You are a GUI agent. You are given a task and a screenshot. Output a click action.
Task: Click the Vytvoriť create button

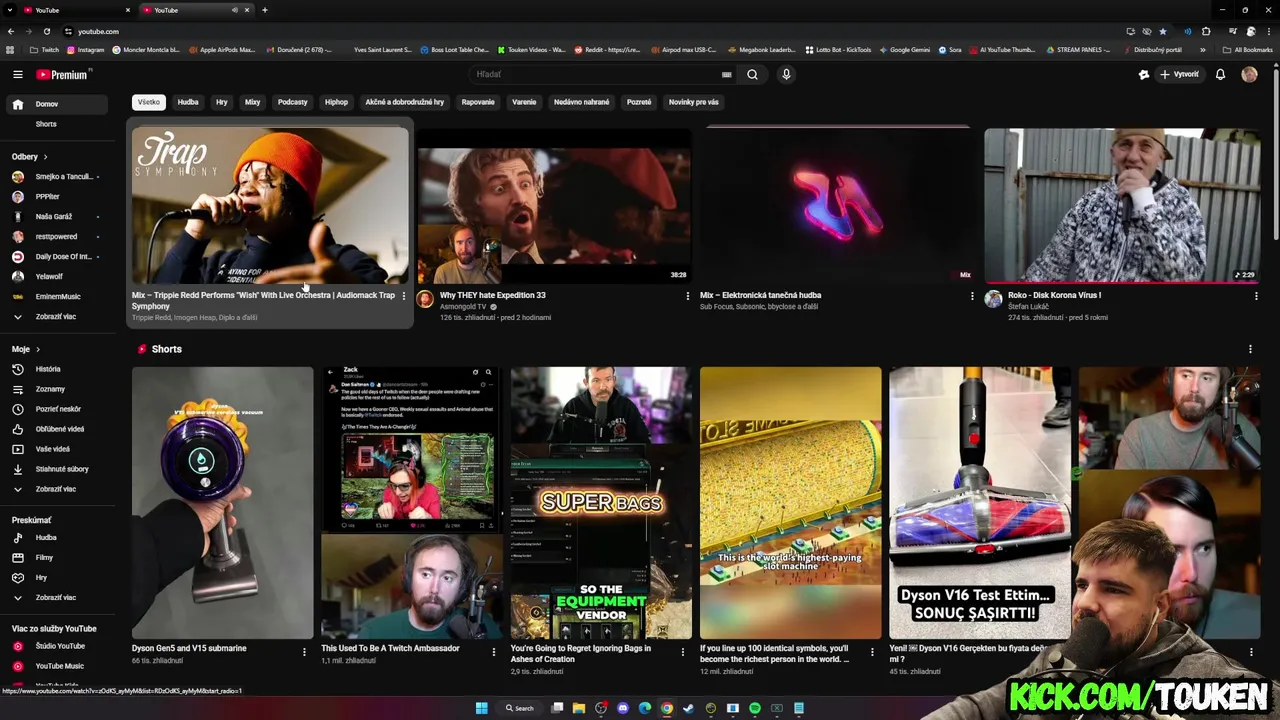(1180, 74)
